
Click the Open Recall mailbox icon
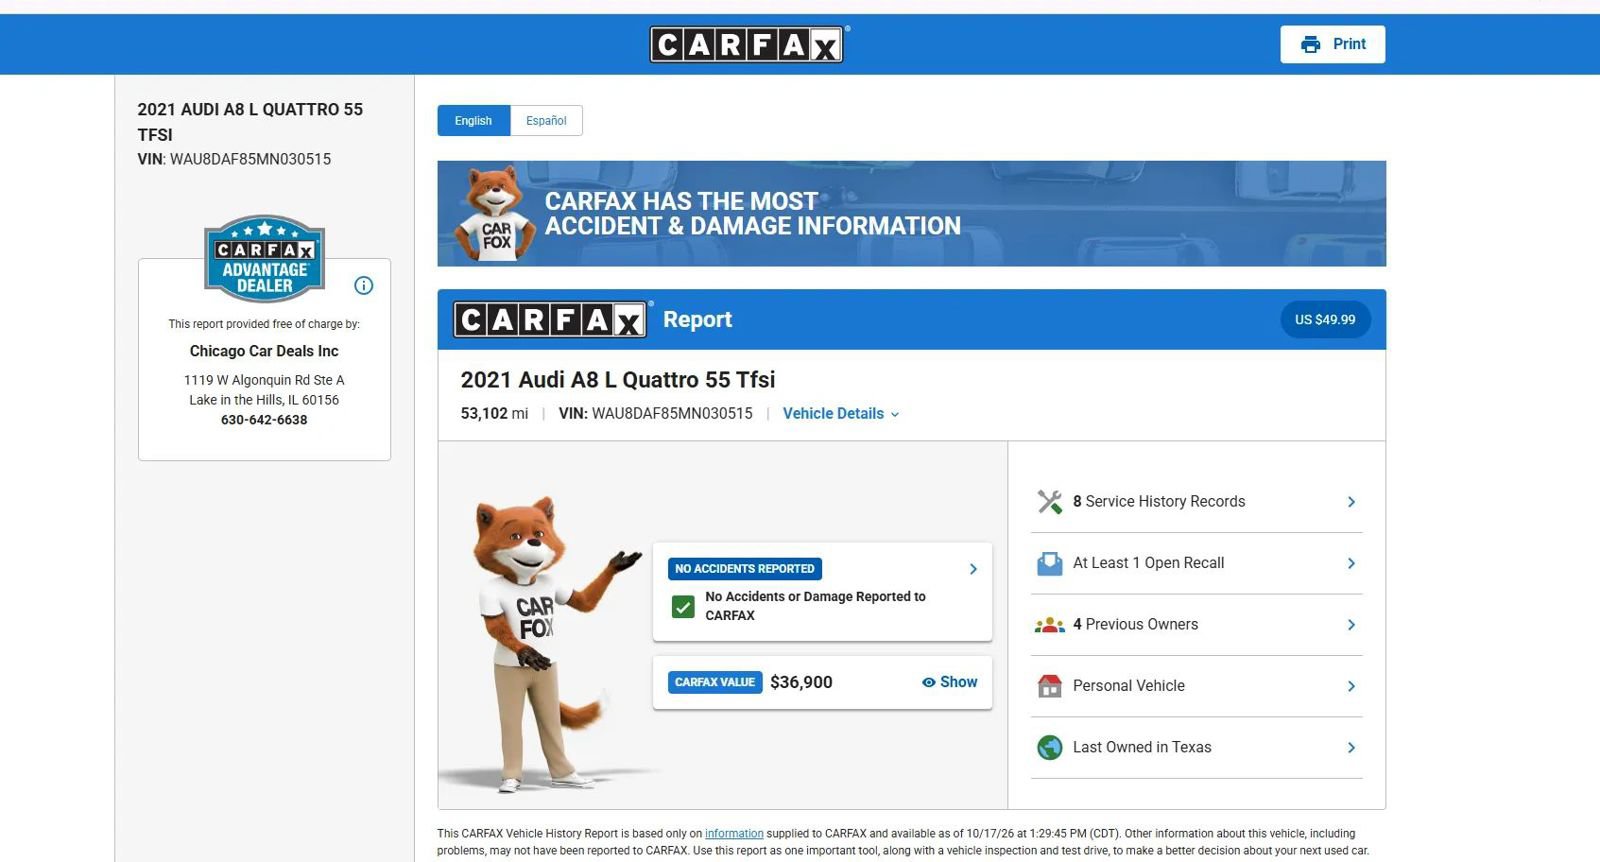click(1050, 563)
